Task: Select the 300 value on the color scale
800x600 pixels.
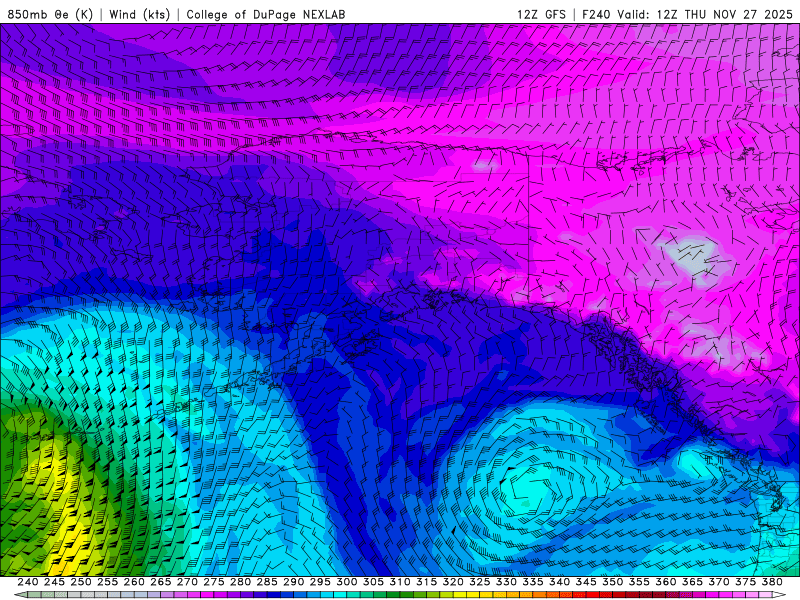Action: (x=346, y=582)
